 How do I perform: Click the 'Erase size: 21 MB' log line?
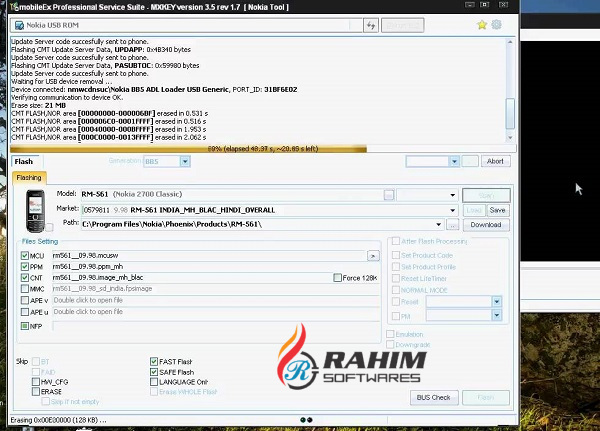[38, 105]
